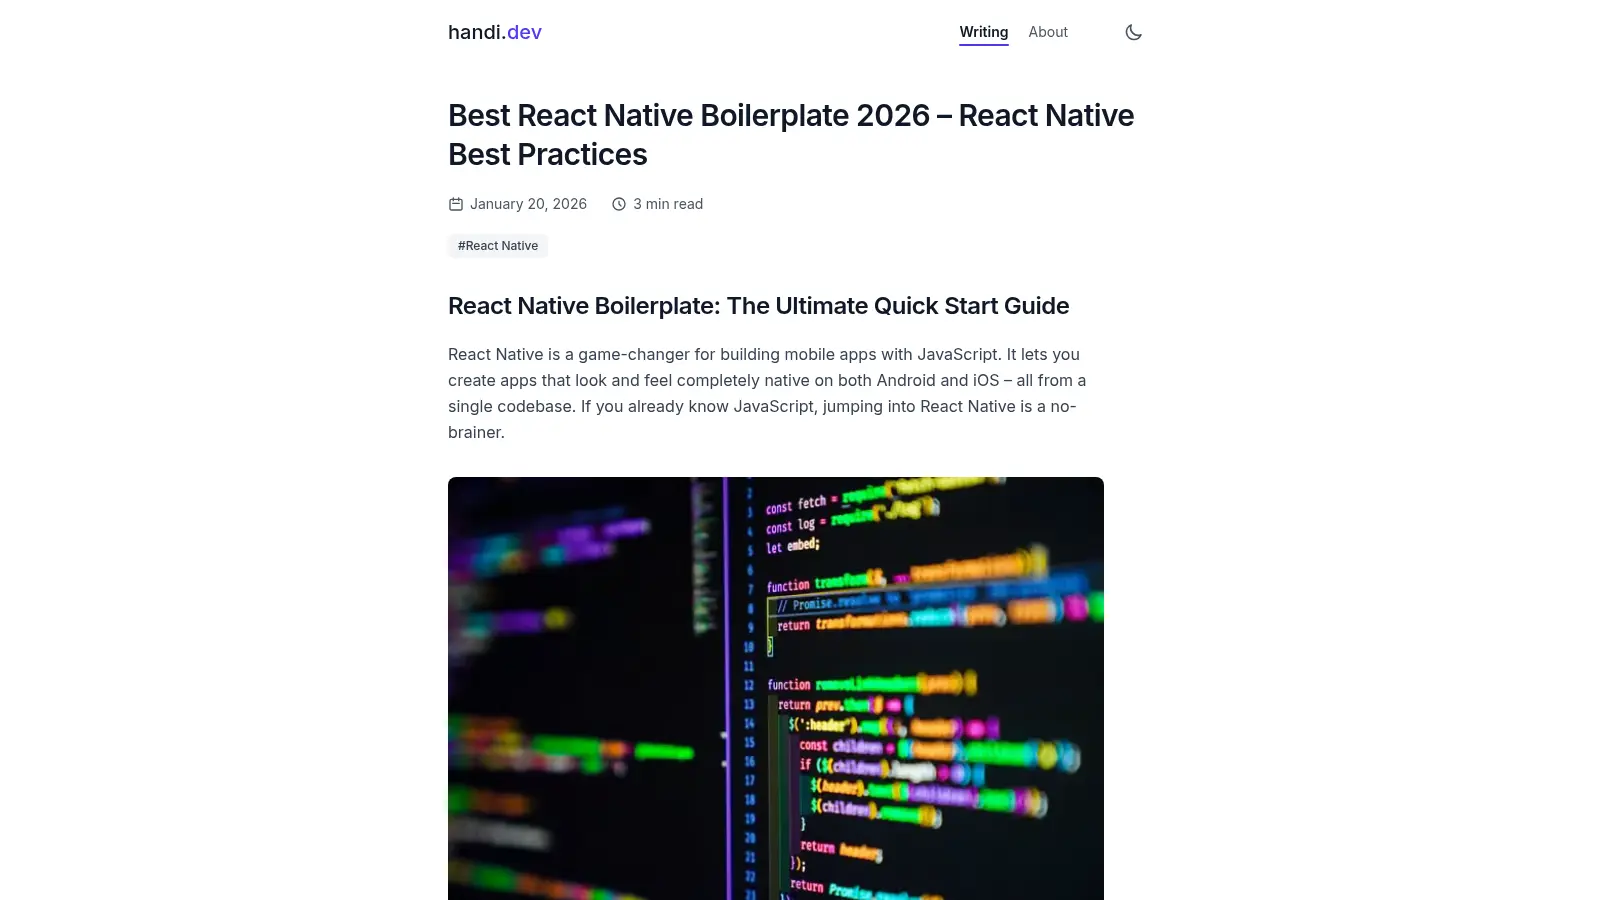The height and width of the screenshot is (900, 1600).
Task: Click the article title Best React Native Boilerplate 2026
Action: 791,135
